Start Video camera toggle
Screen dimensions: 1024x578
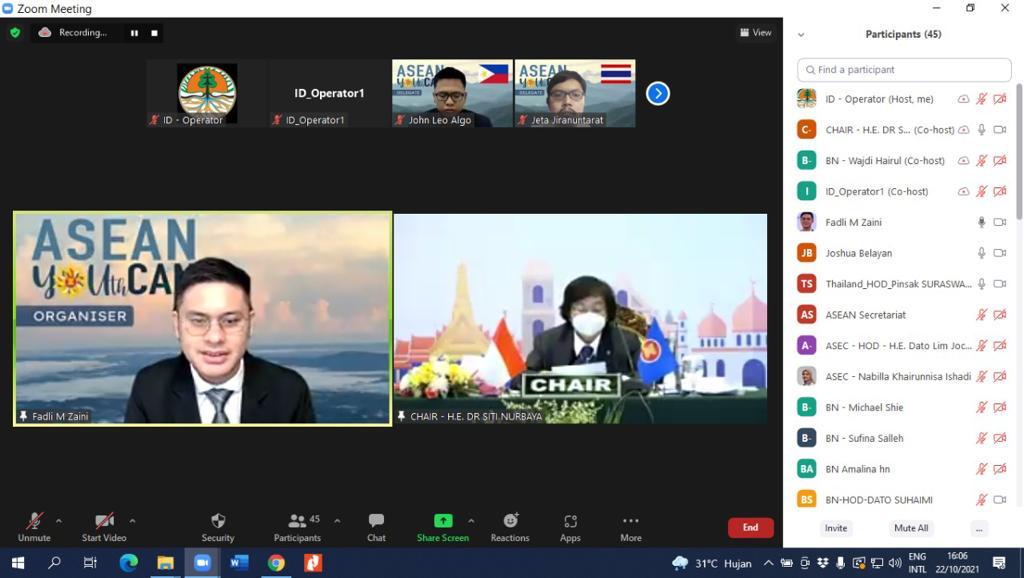pyautogui.click(x=104, y=521)
